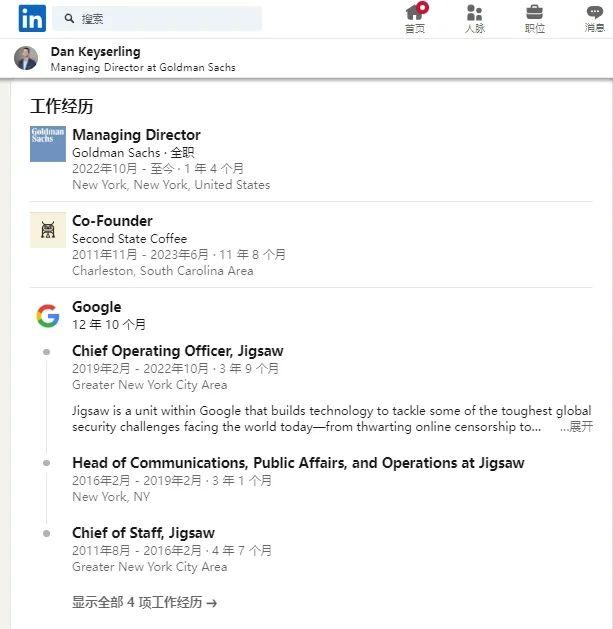Open the Second State Coffee logo
This screenshot has height=629, width=613.
48,230
